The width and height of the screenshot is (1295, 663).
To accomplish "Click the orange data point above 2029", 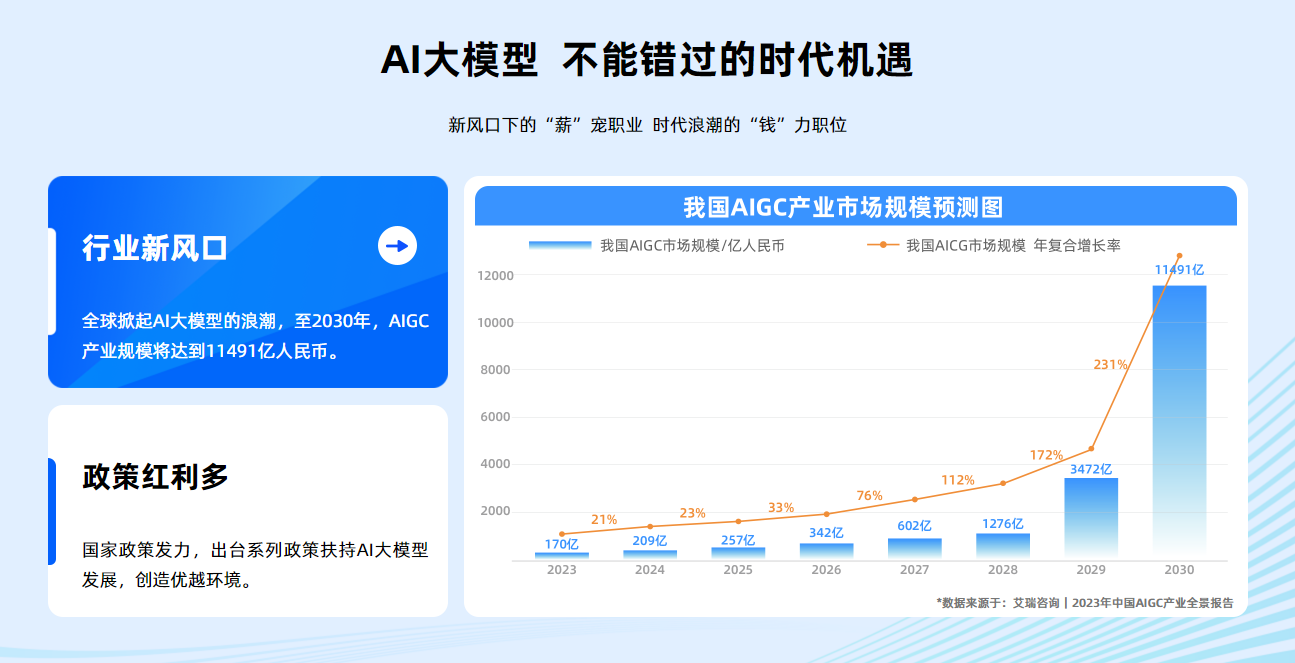I will tap(1091, 448).
